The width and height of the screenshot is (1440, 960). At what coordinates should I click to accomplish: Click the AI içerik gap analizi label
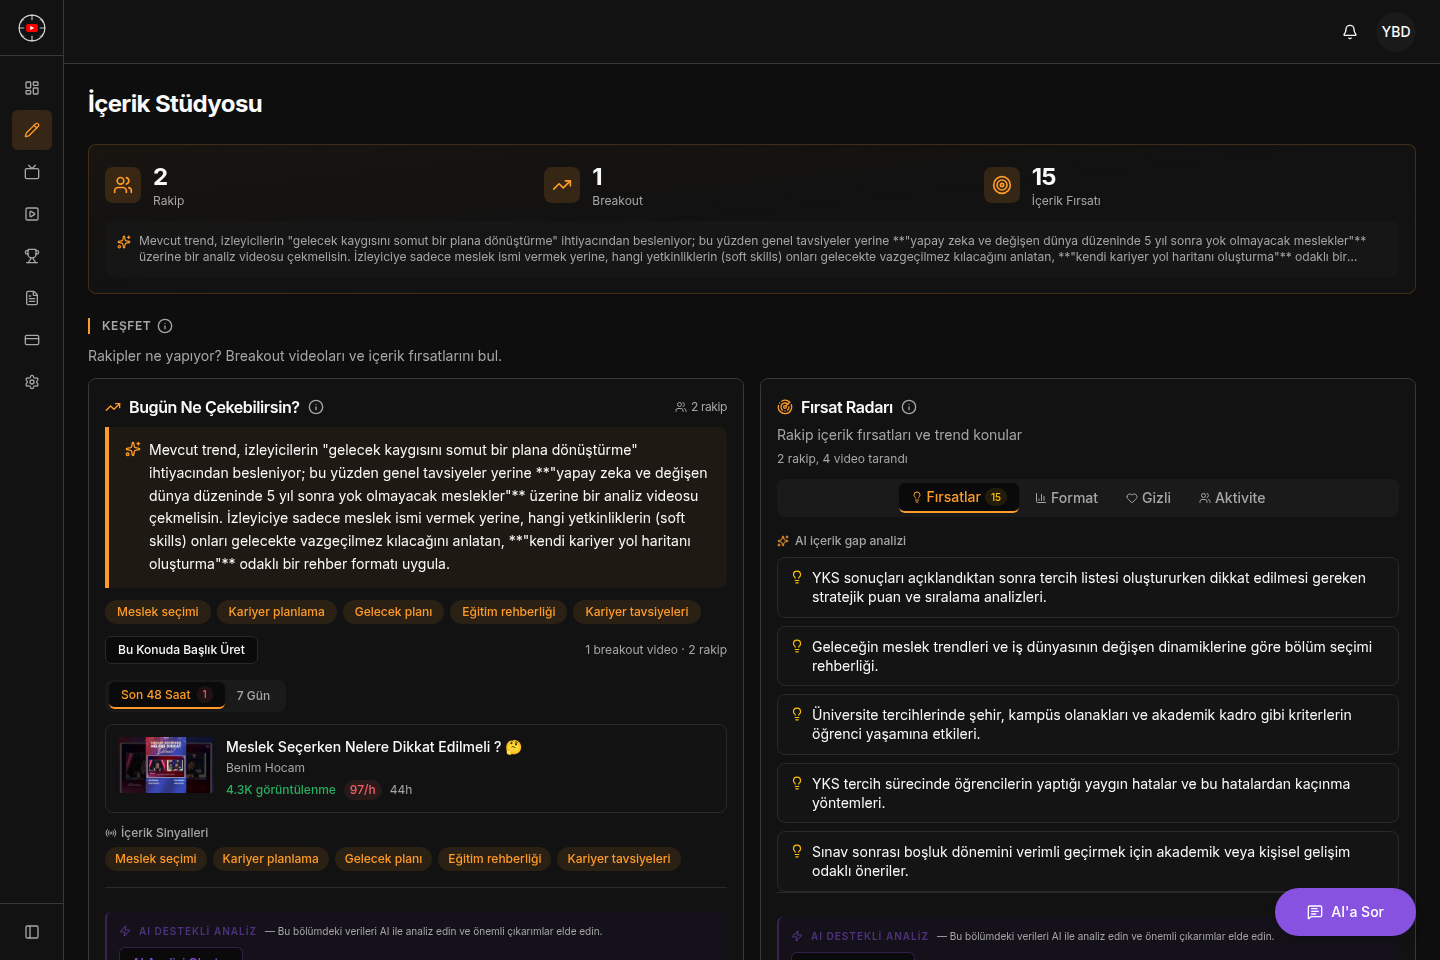[850, 541]
